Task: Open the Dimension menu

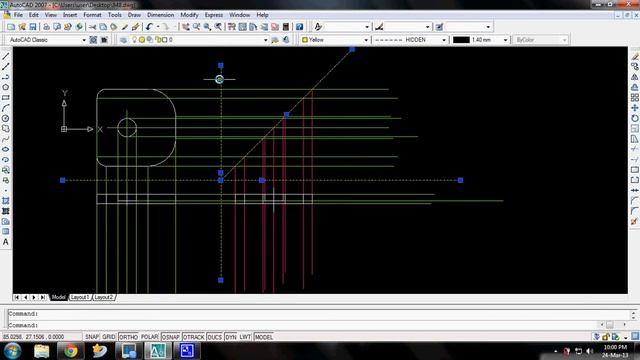Action: point(160,15)
